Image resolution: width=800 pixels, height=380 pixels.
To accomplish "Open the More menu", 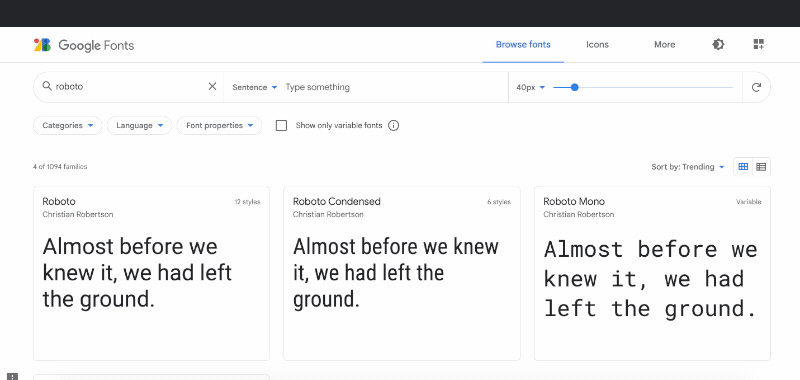I will pyautogui.click(x=664, y=44).
